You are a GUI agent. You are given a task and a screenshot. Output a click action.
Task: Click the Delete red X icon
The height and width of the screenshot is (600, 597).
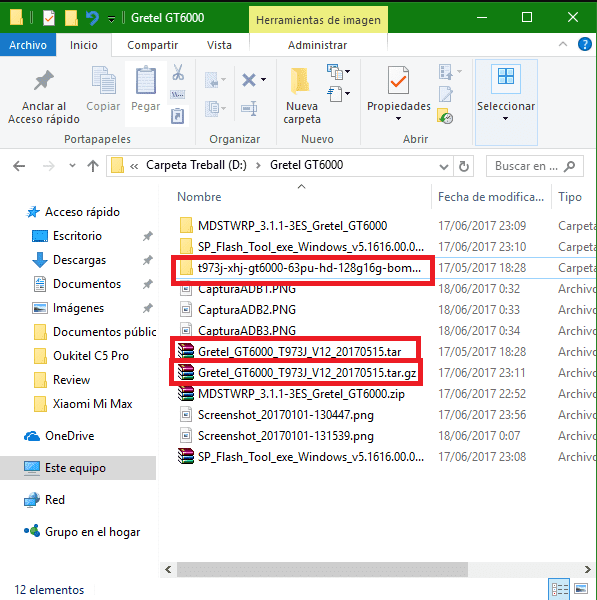point(249,80)
